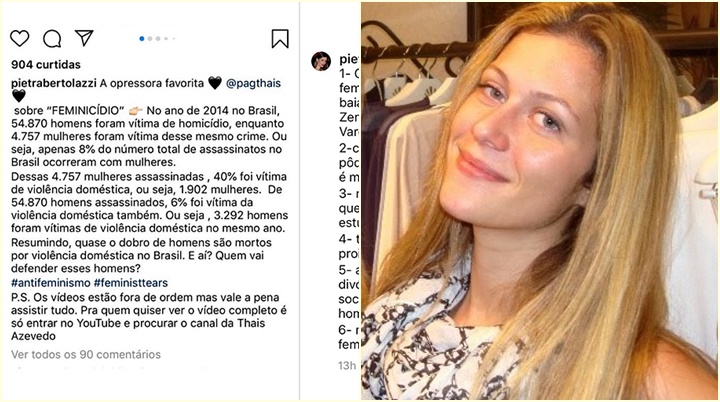Jump to the third carousel dot

click(x=158, y=39)
